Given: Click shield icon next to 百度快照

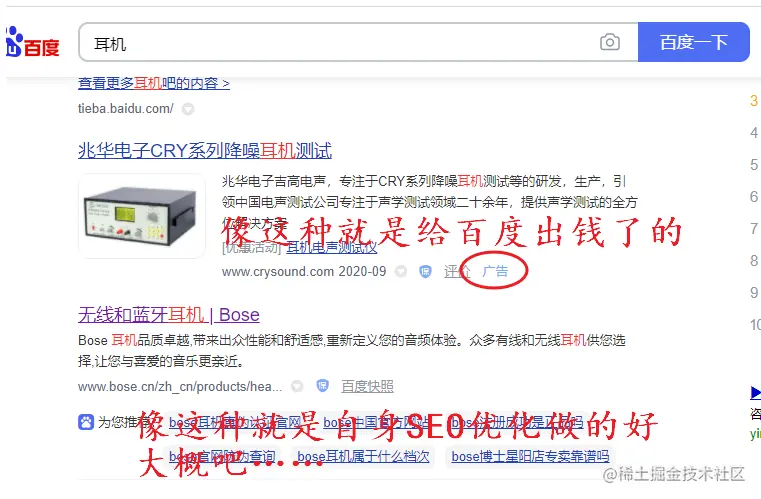Looking at the screenshot, I should pos(322,386).
